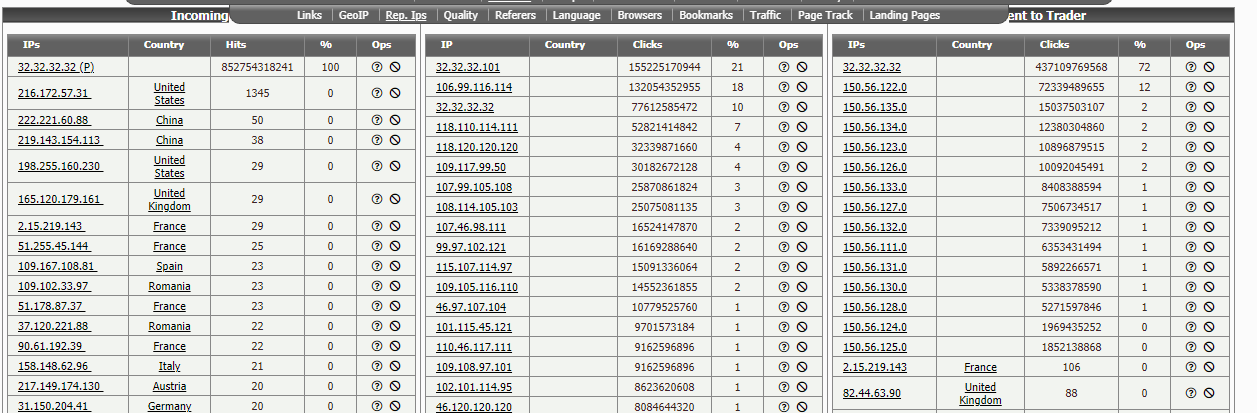Block IP 150.56.125.0 with ban icon
This screenshot has width=1257, height=413.
(1209, 347)
